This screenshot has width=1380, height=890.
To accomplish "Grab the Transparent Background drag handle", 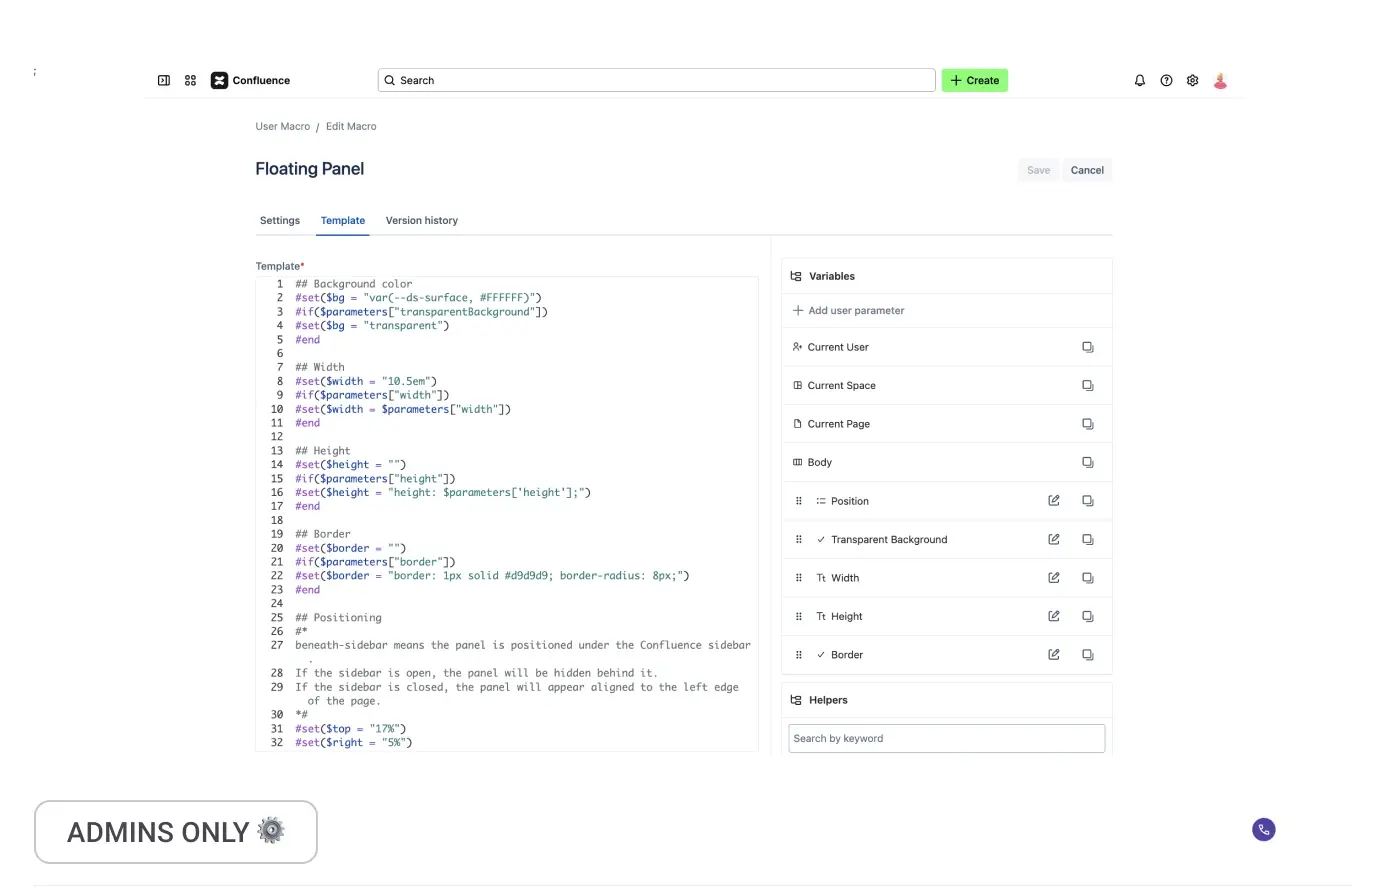I will tap(798, 539).
